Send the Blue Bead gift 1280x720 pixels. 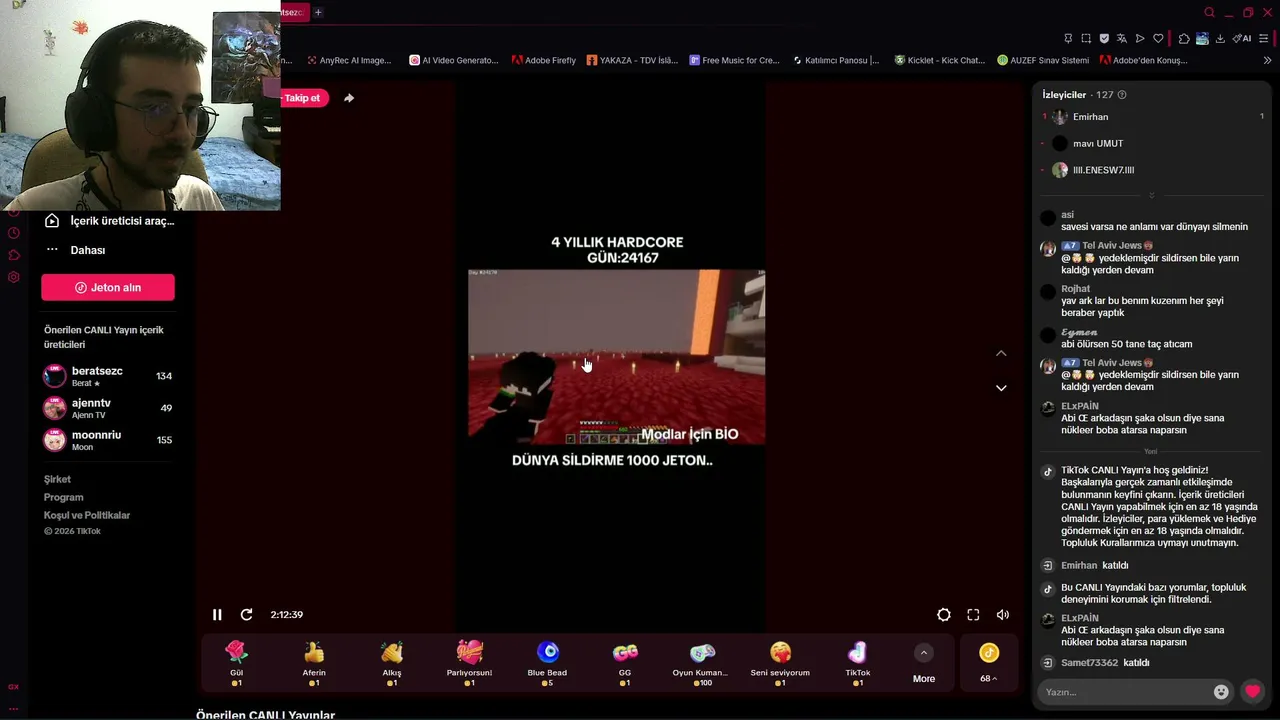click(x=547, y=664)
